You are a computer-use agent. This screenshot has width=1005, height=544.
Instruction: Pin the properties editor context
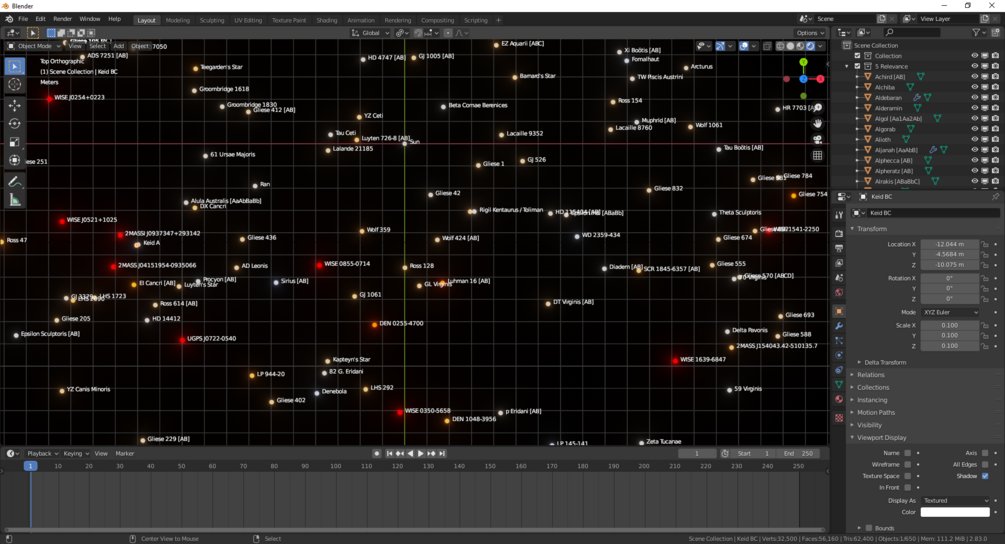[x=995, y=197]
